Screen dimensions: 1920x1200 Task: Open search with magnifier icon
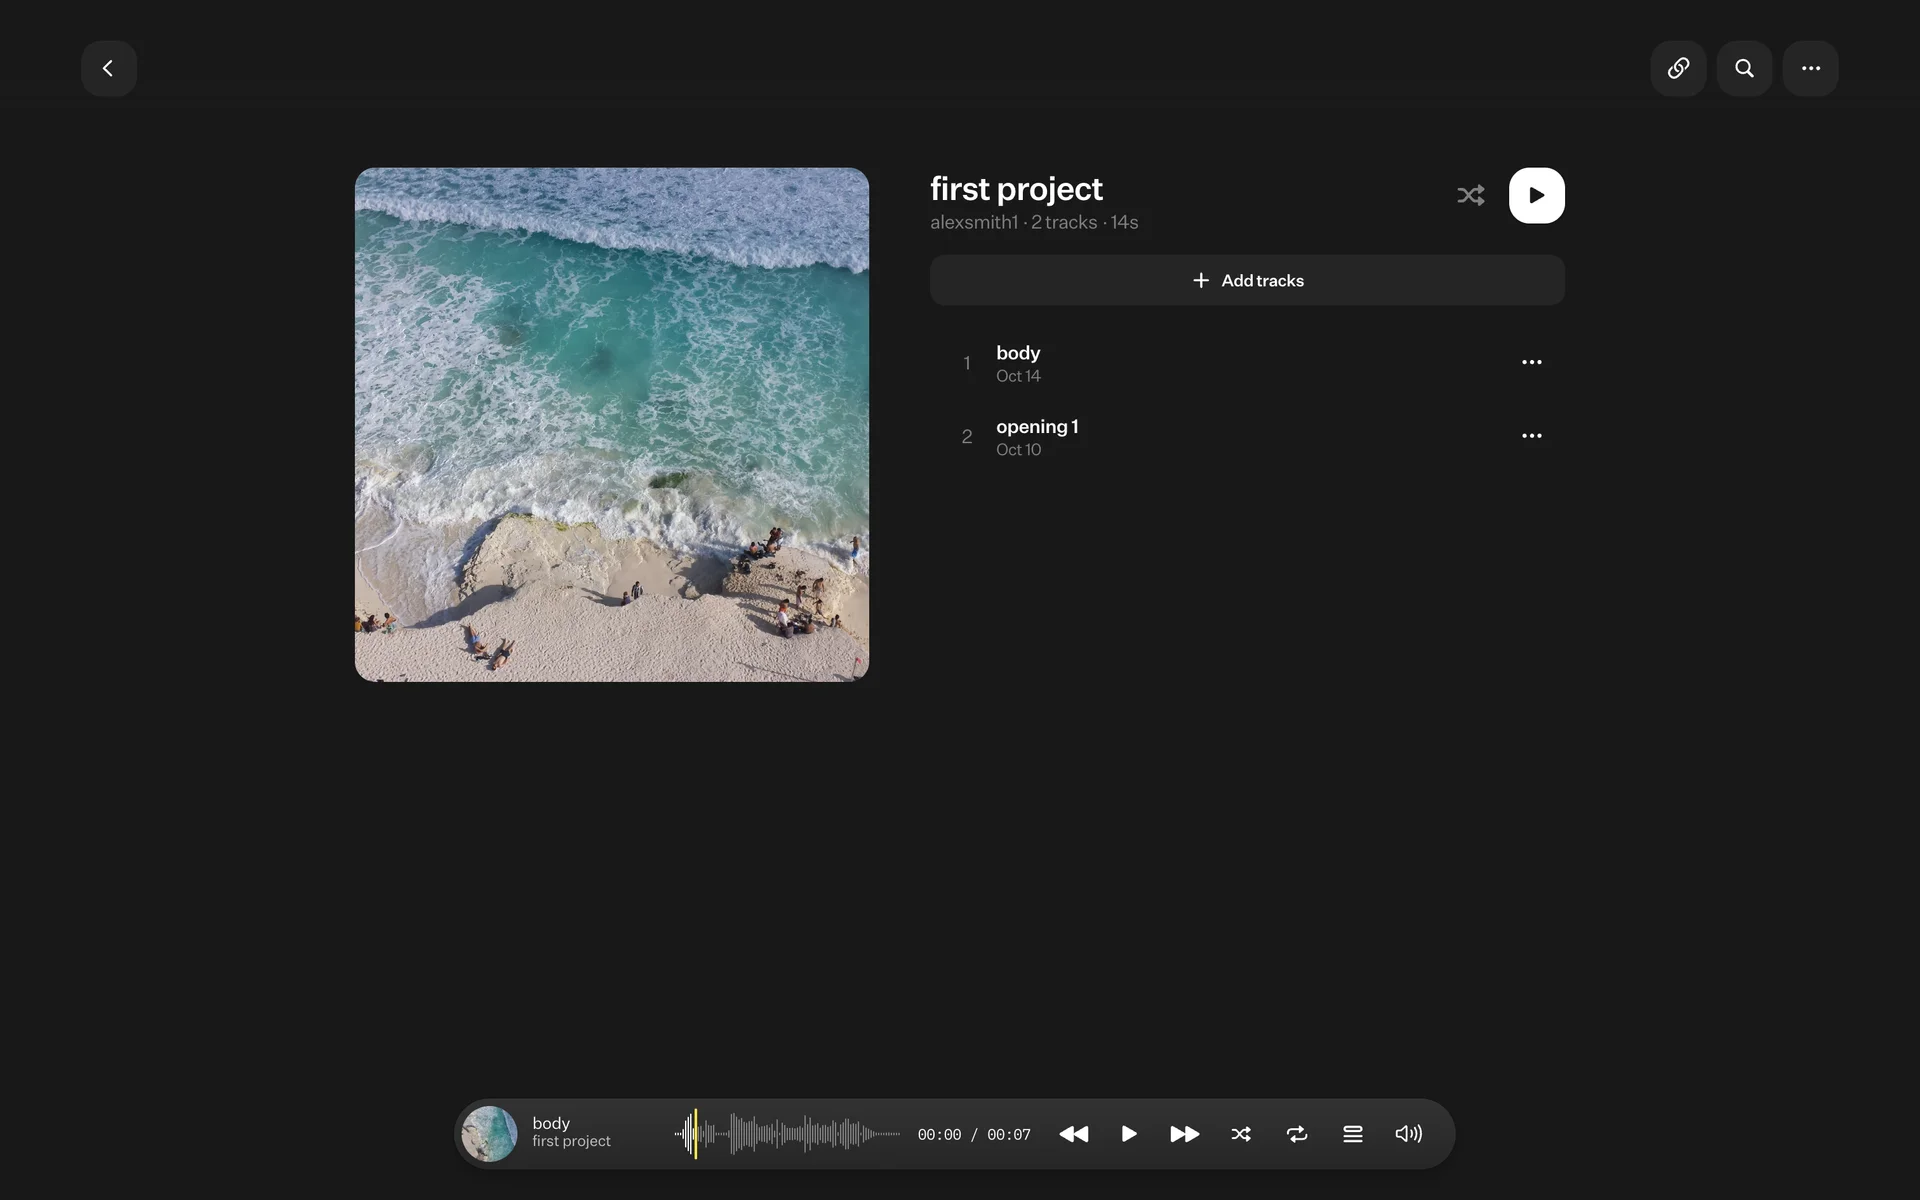tap(1744, 68)
